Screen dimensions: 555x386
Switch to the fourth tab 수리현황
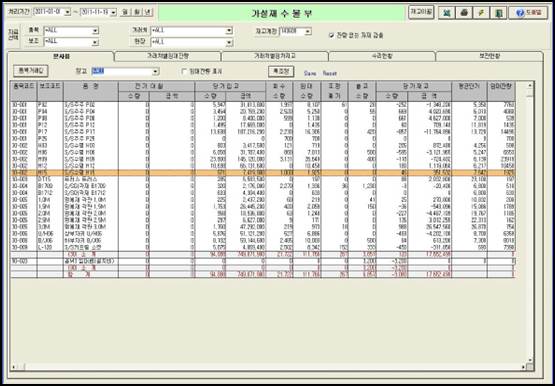[x=382, y=56]
